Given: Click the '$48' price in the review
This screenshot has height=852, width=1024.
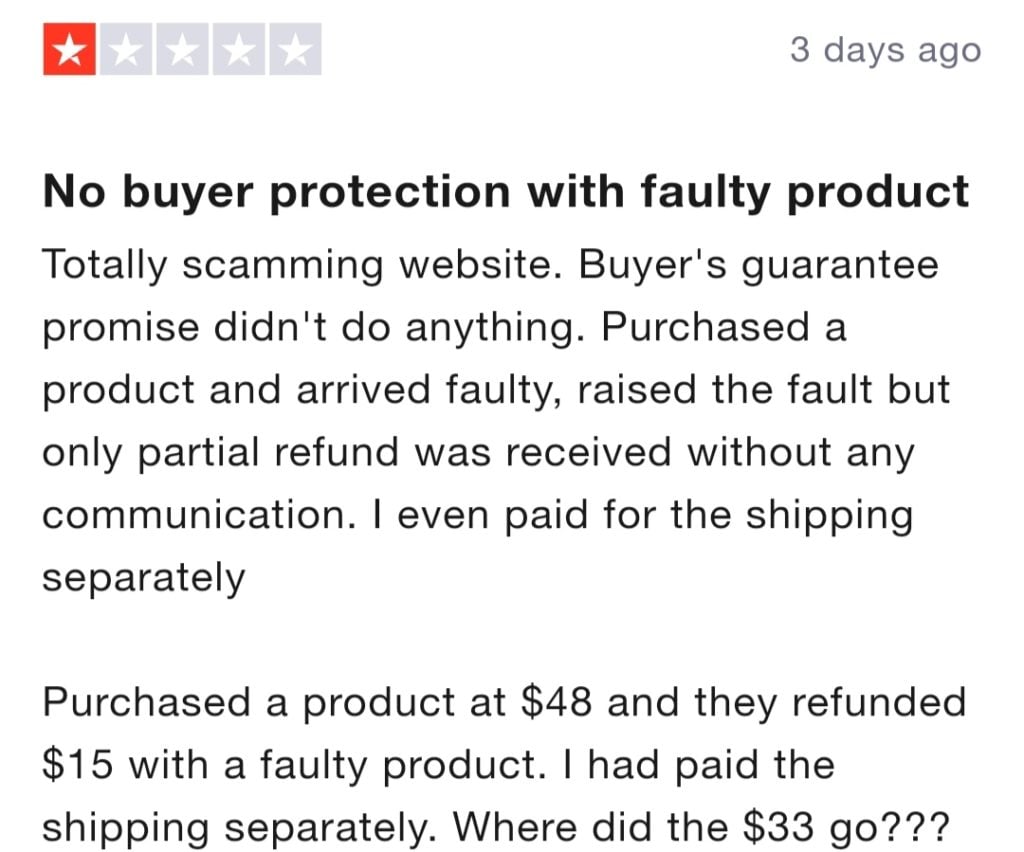Looking at the screenshot, I should pos(557,702).
